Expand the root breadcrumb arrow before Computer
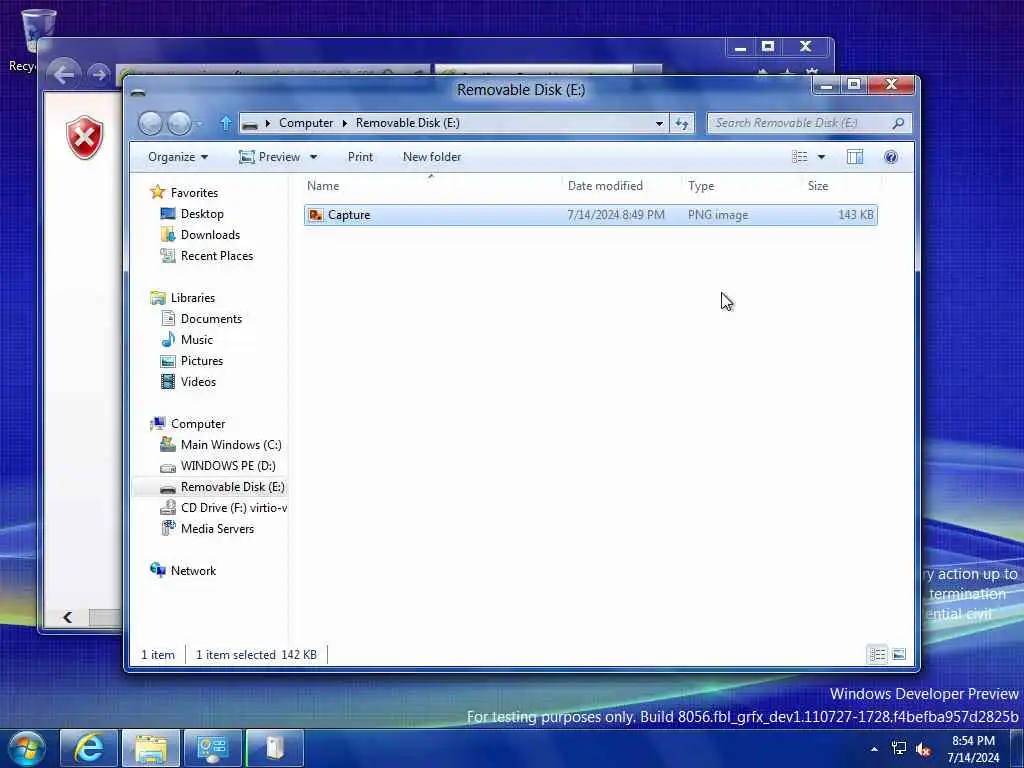 point(267,123)
